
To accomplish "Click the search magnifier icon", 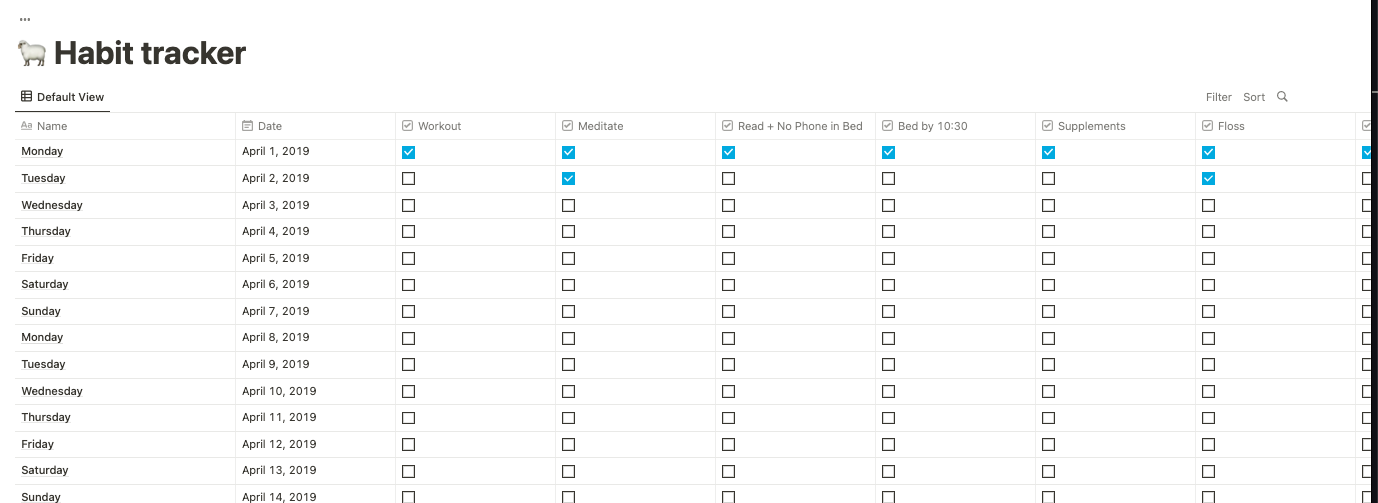I will coord(1282,97).
